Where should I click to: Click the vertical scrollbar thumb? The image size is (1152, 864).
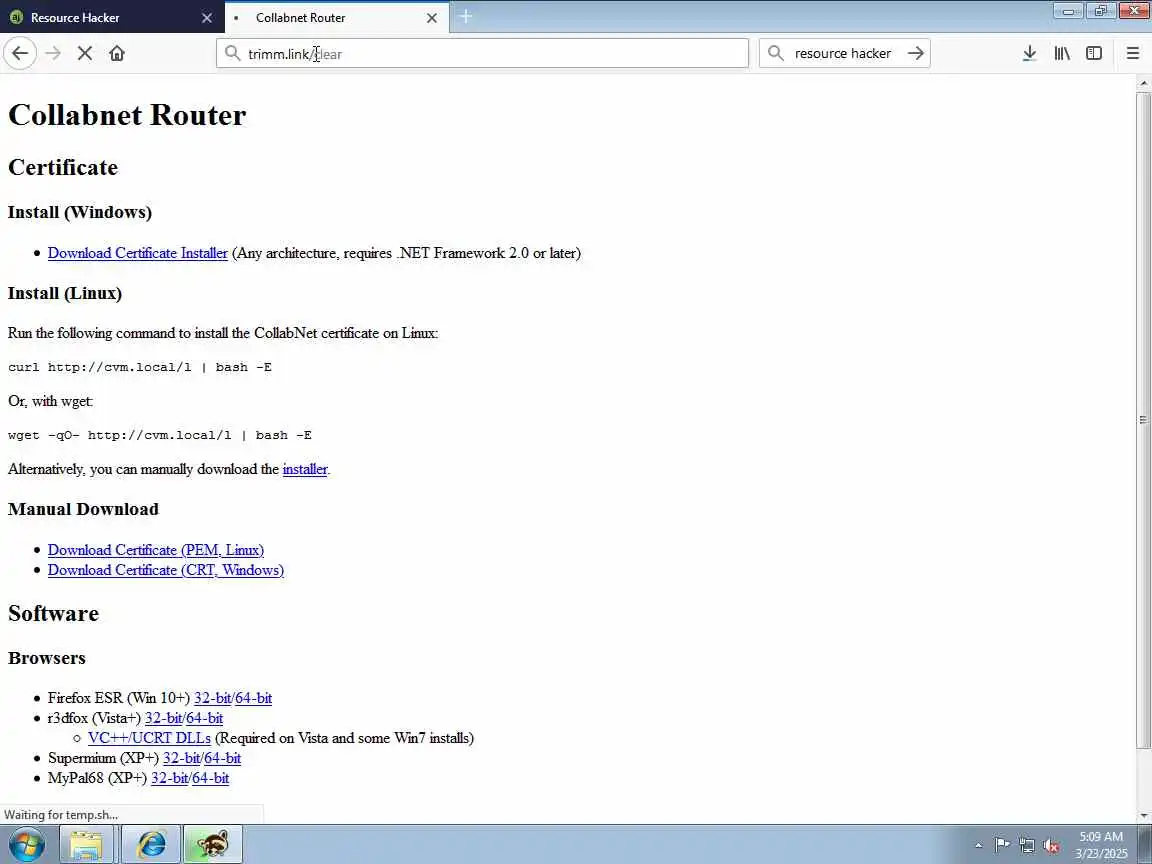pyautogui.click(x=1143, y=420)
